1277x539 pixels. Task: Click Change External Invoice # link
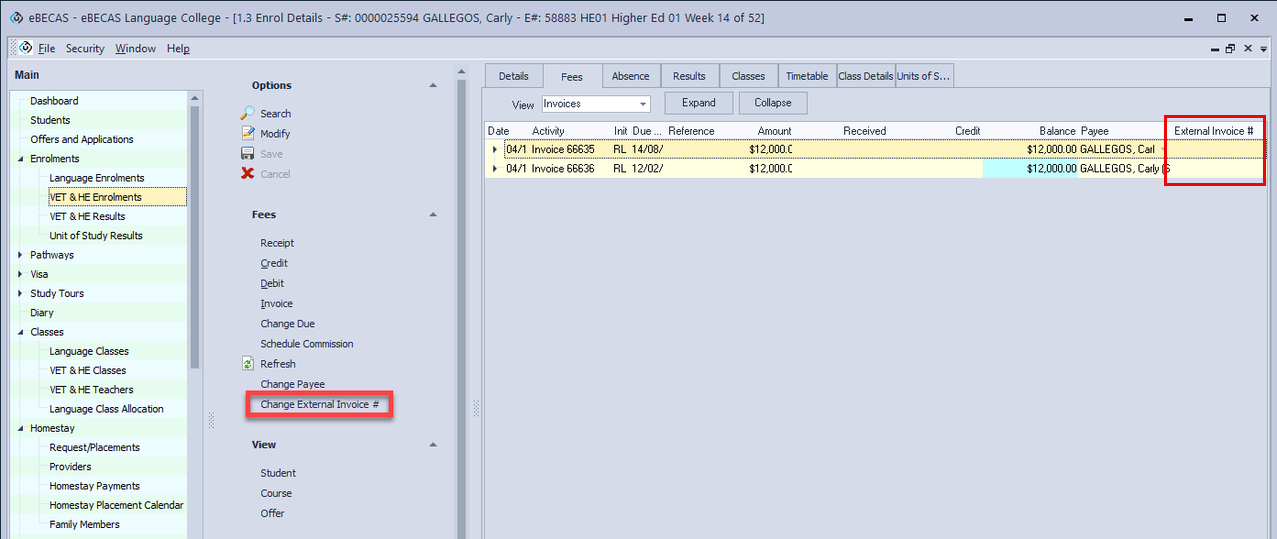point(319,405)
